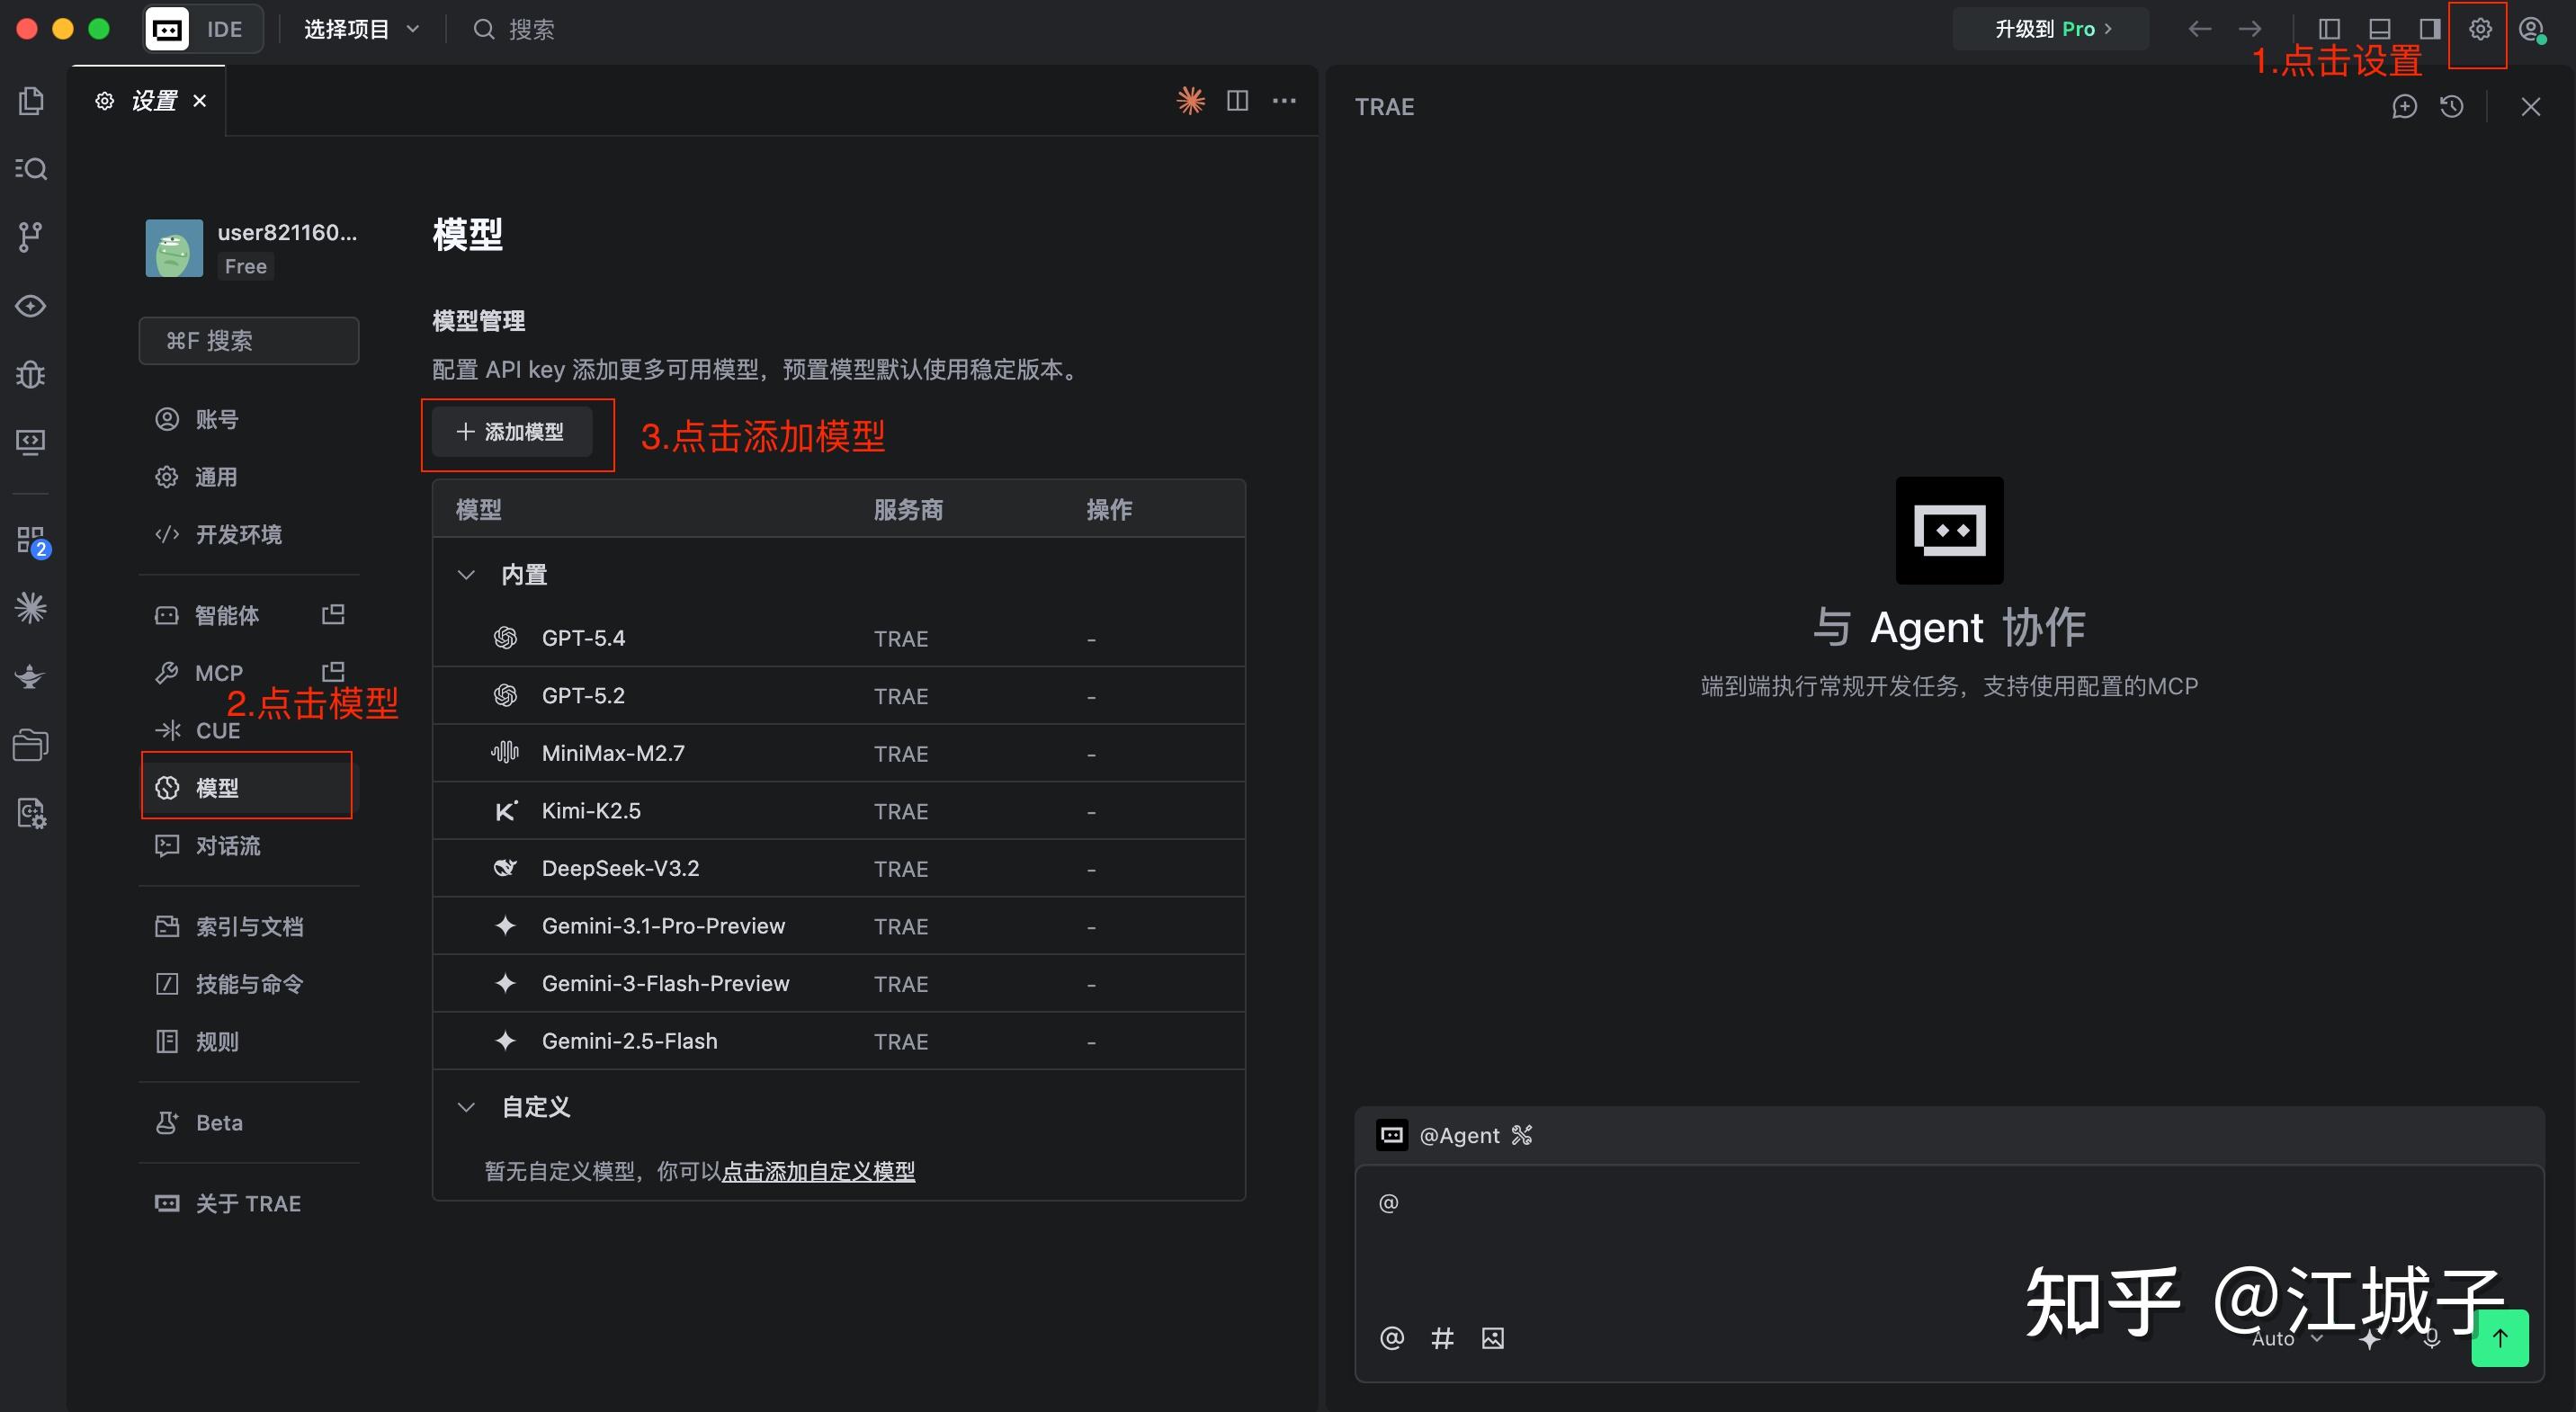Click the 升级到 Pro button
Image resolution: width=2576 pixels, height=1412 pixels.
coord(2051,29)
